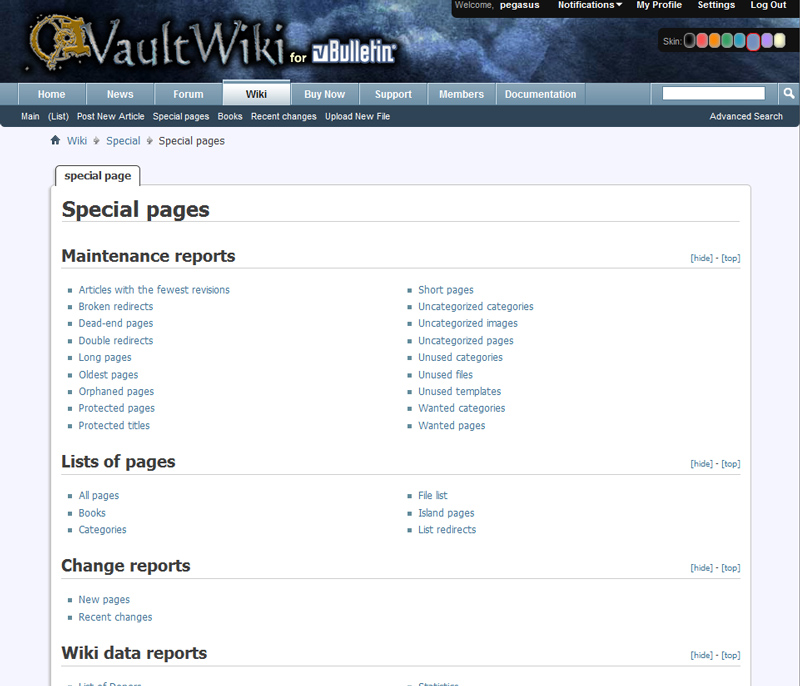The height and width of the screenshot is (686, 800).
Task: Choose the green skin swatch
Action: point(728,41)
